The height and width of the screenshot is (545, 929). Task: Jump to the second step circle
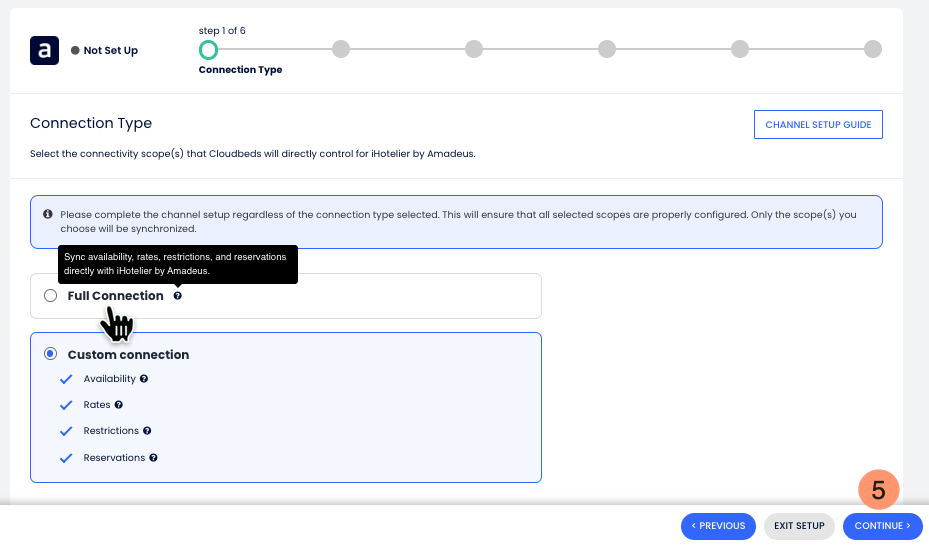click(341, 49)
